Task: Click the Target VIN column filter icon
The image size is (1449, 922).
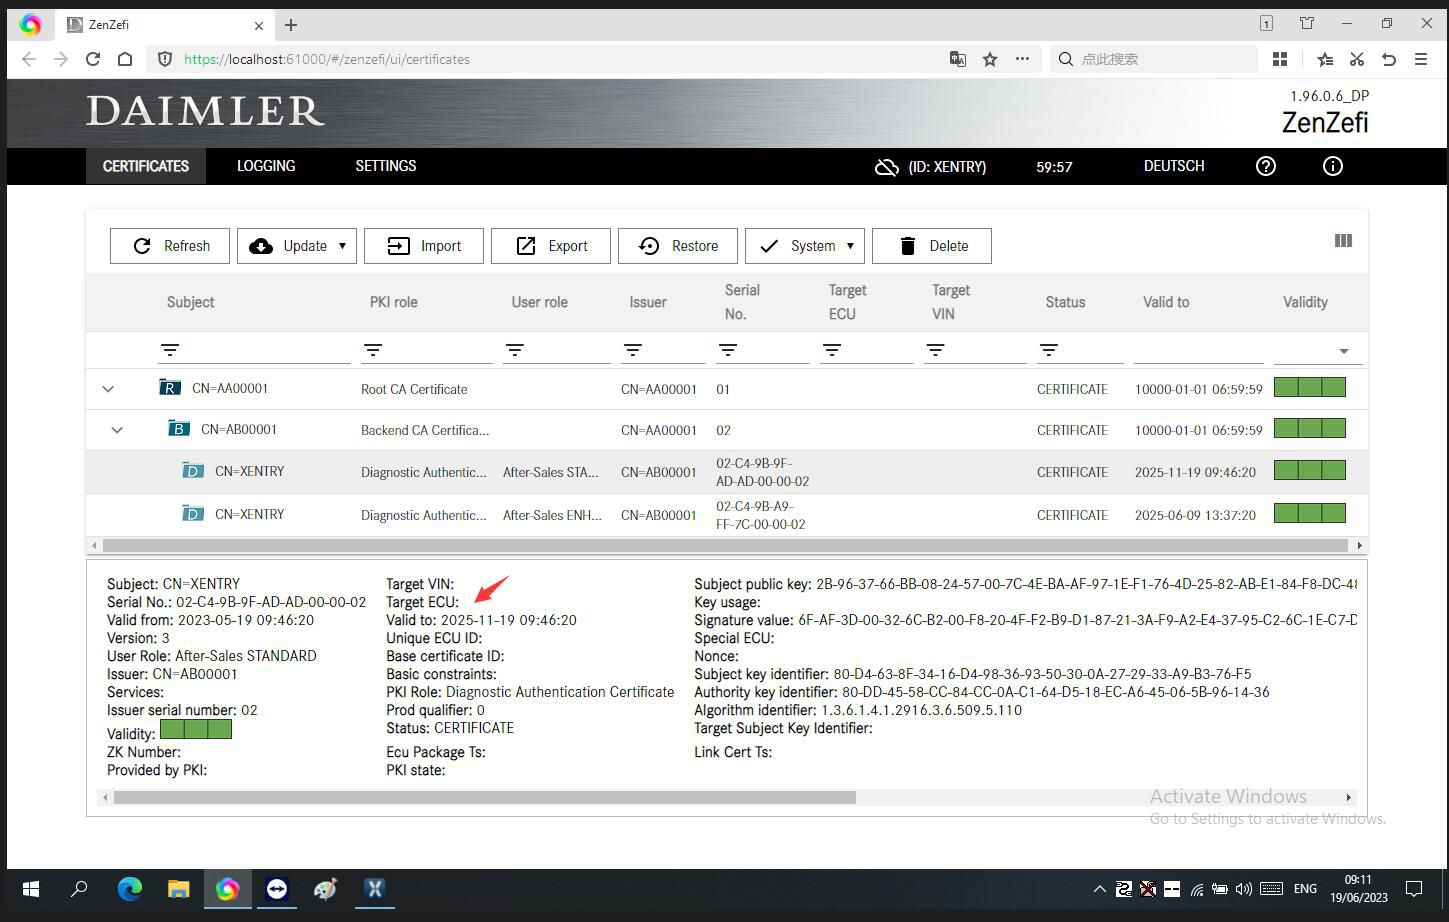Action: (x=936, y=350)
